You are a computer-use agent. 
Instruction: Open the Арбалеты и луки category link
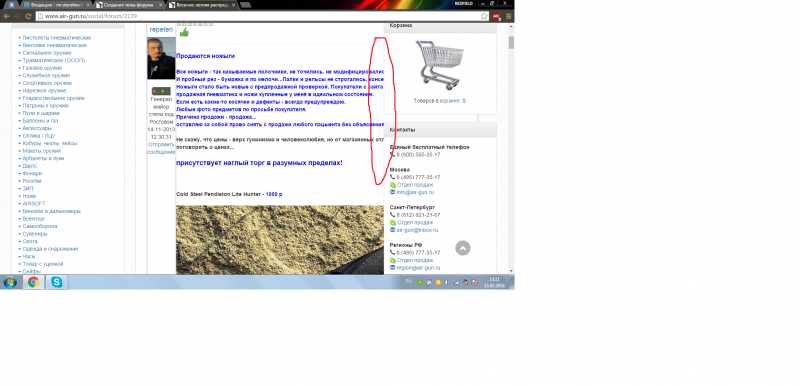click(x=43, y=159)
